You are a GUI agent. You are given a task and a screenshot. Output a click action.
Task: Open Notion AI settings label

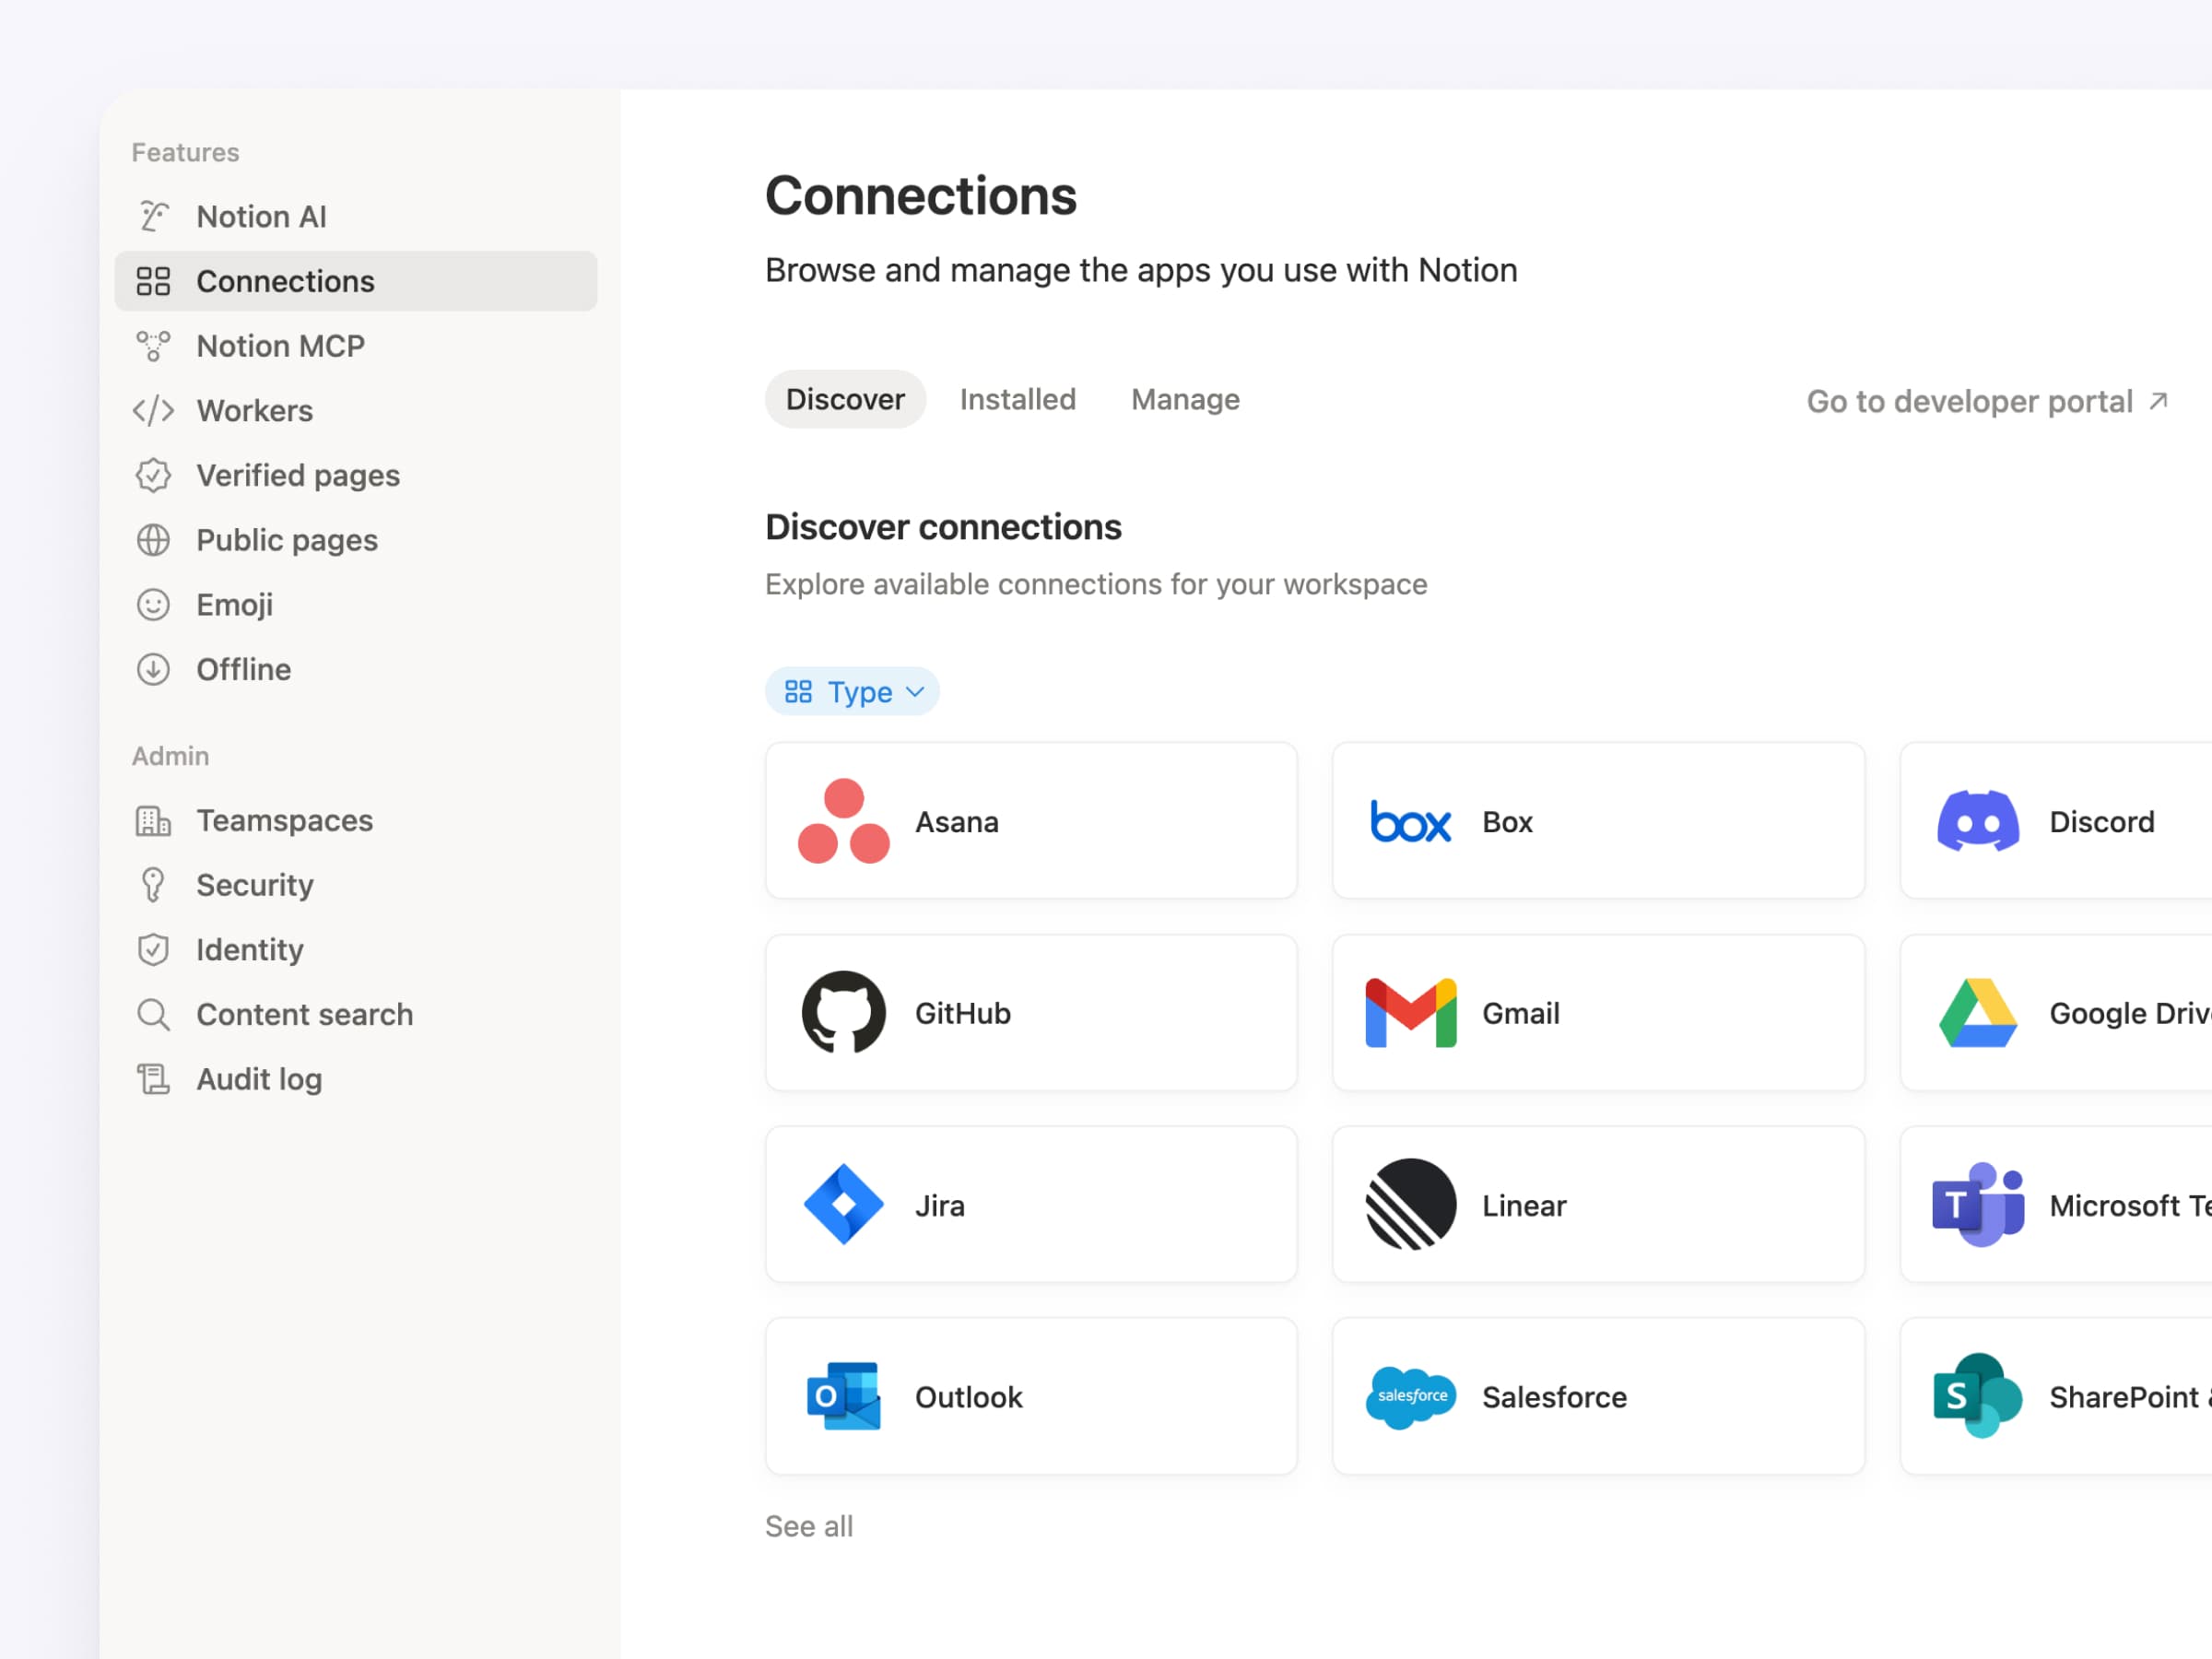[261, 216]
